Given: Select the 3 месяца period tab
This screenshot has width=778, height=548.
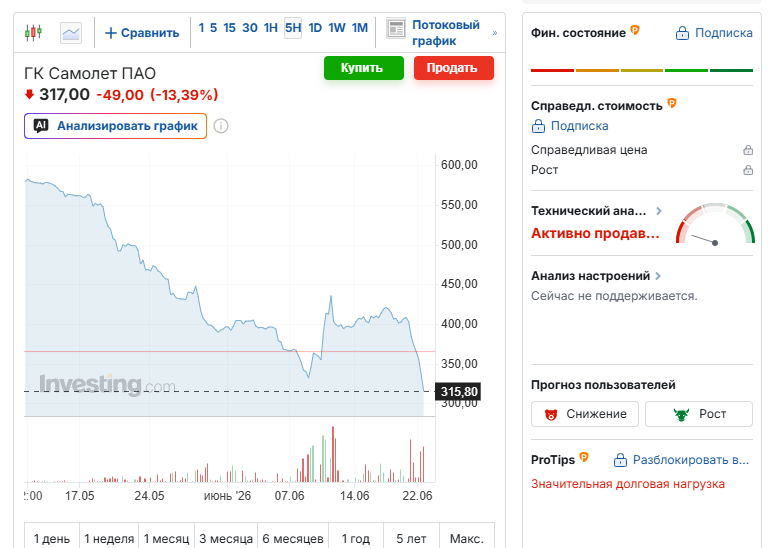Looking at the screenshot, I should click(x=226, y=539).
